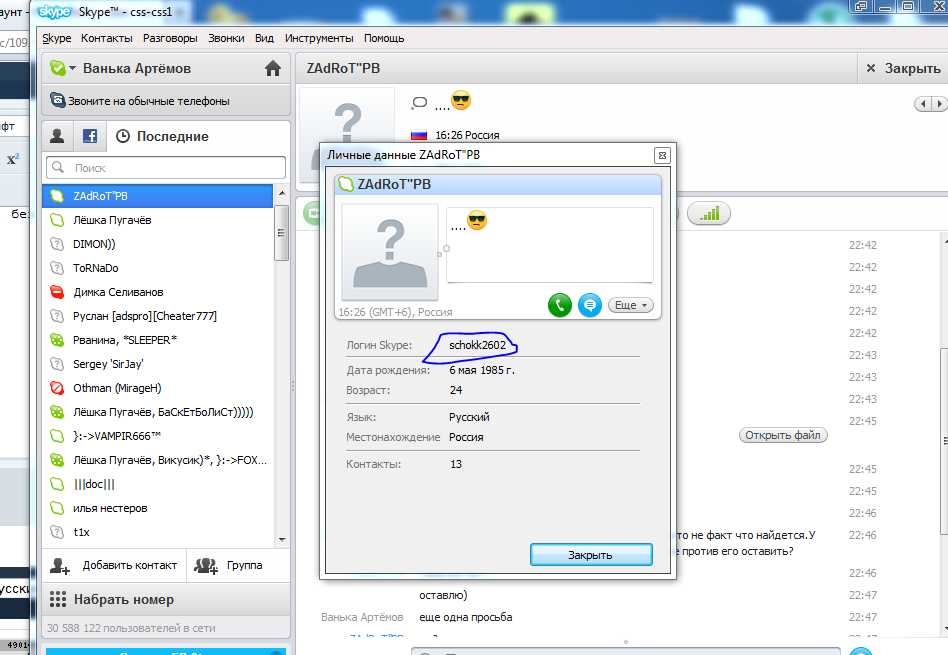Click Добавить контакт button
Image resolution: width=948 pixels, height=655 pixels.
pos(114,565)
